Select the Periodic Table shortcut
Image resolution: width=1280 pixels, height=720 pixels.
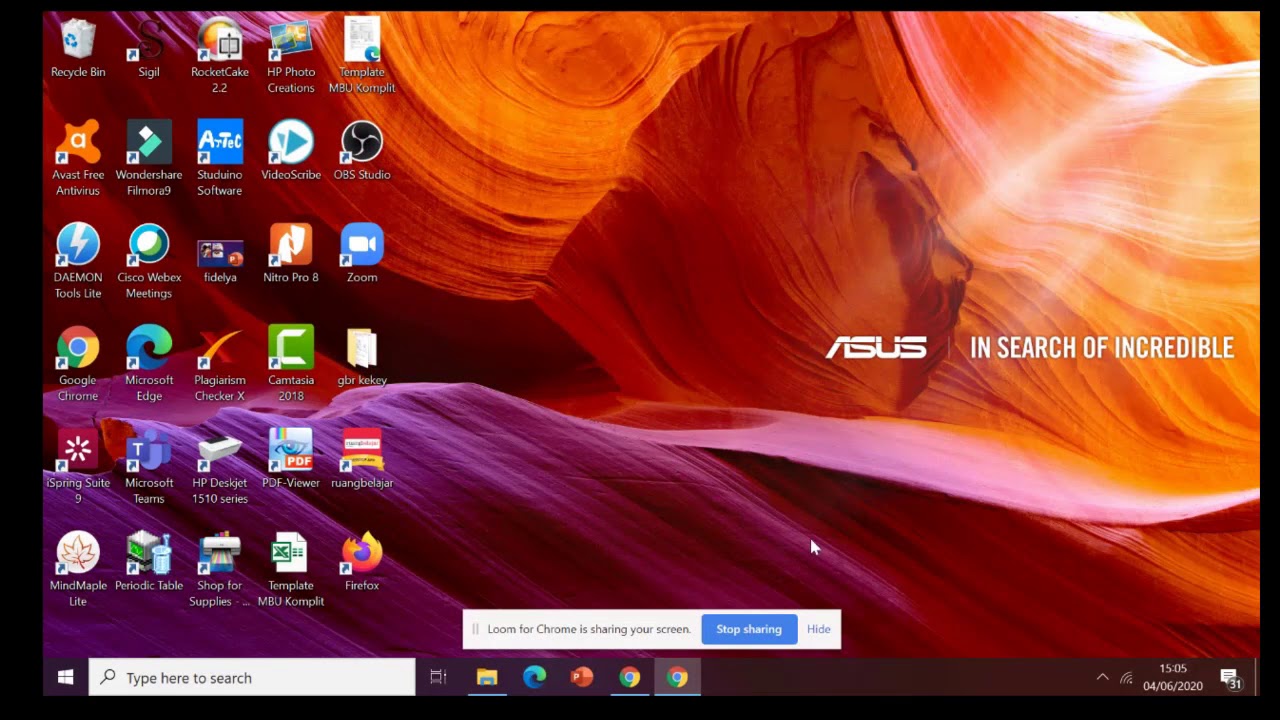[x=149, y=563]
